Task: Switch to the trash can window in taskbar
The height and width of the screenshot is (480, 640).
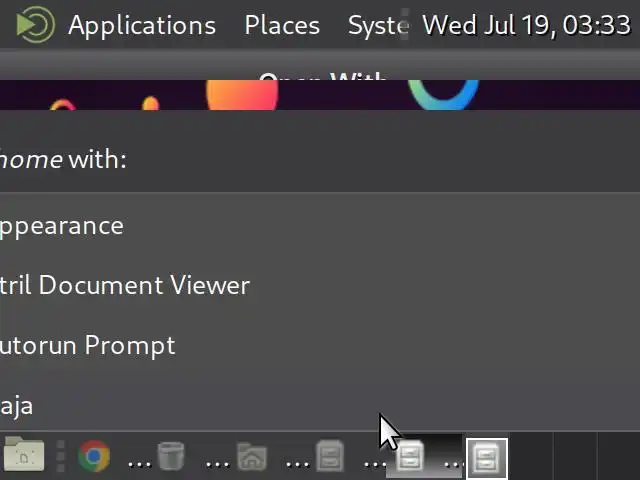Action: click(171, 456)
